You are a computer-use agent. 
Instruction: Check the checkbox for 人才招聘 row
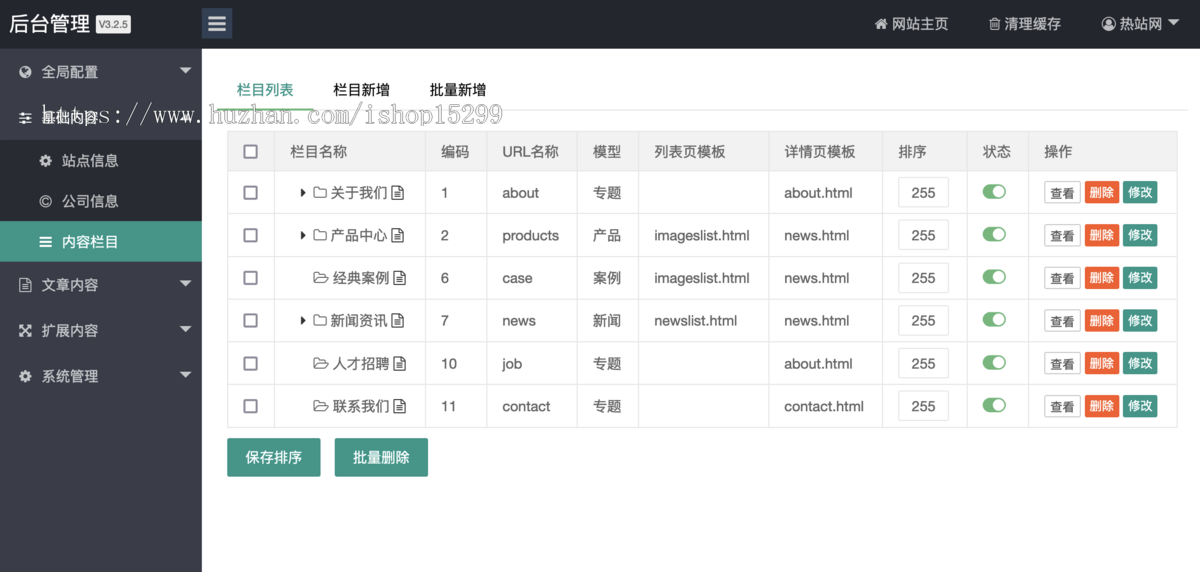[251, 364]
